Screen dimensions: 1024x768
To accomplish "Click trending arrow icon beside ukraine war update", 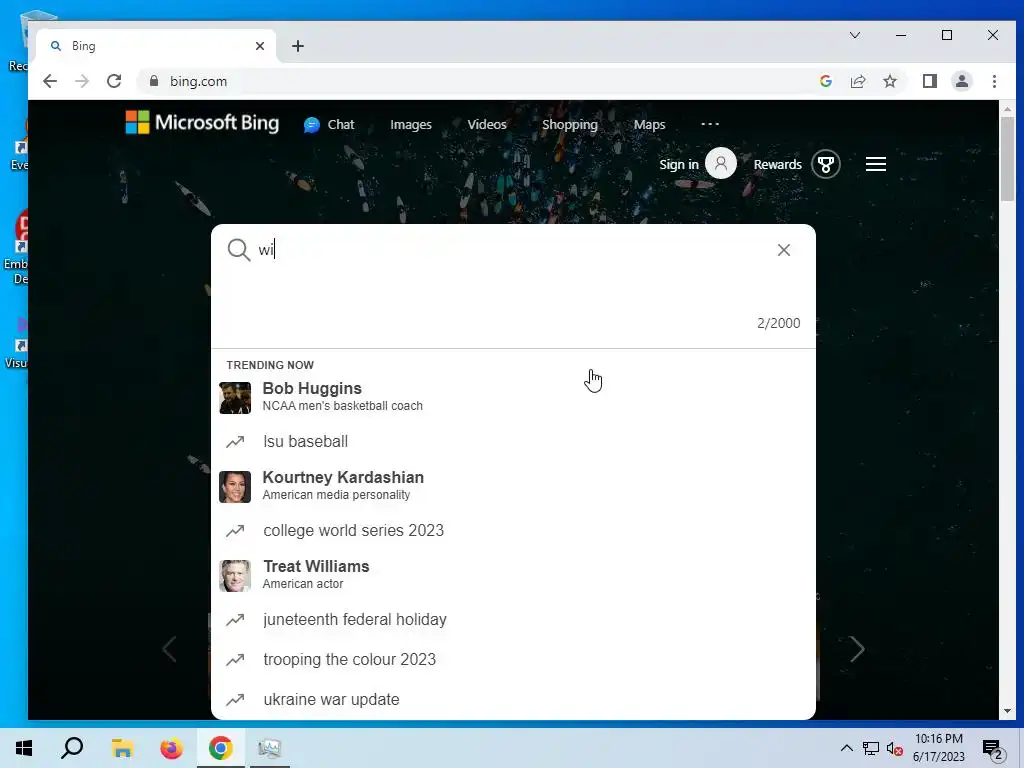I will [235, 700].
